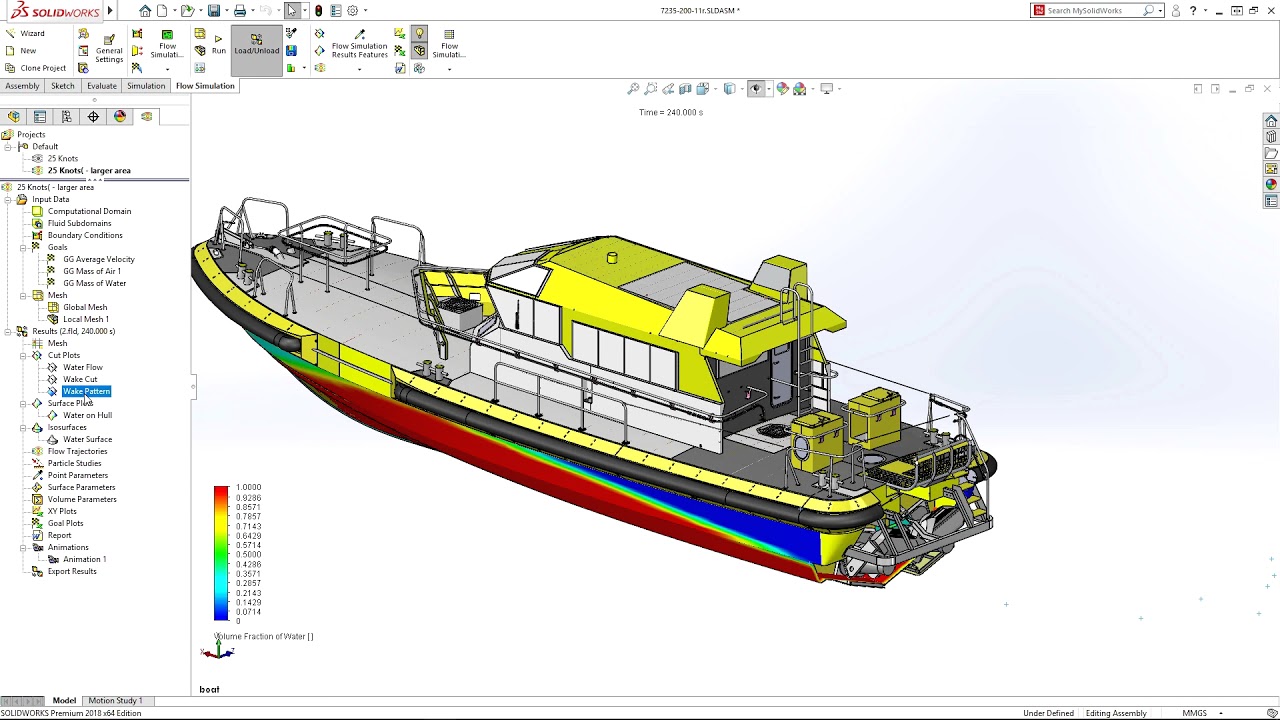Select the '25 Knots( - larger area' project

pos(89,170)
